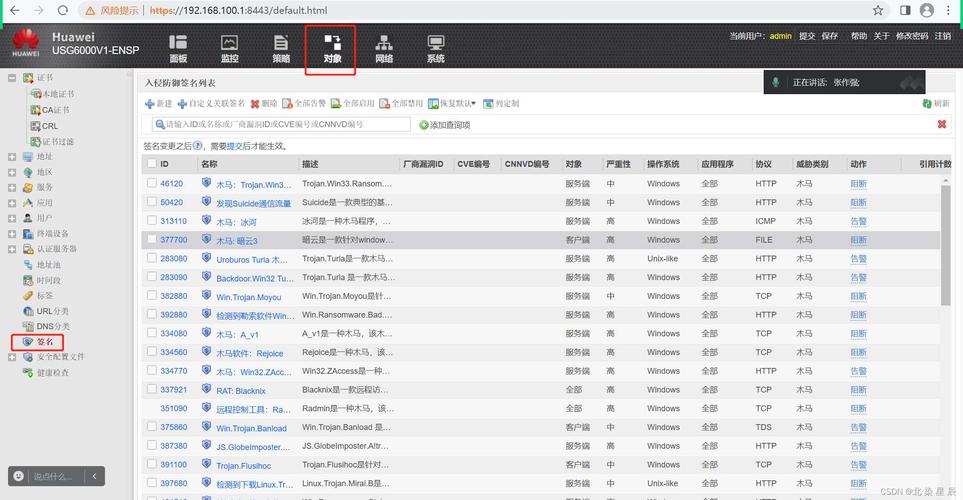
Task: Click the 保存 (Save) link in header
Action: pos(829,36)
